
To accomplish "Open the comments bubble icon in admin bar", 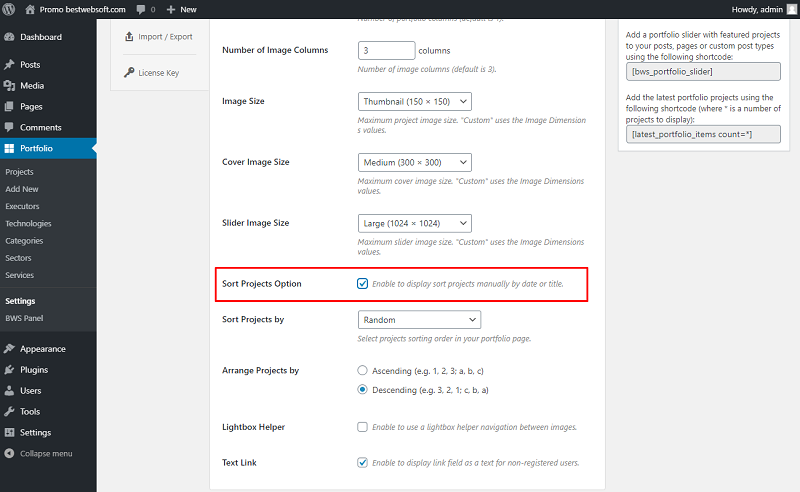I will [x=141, y=9].
